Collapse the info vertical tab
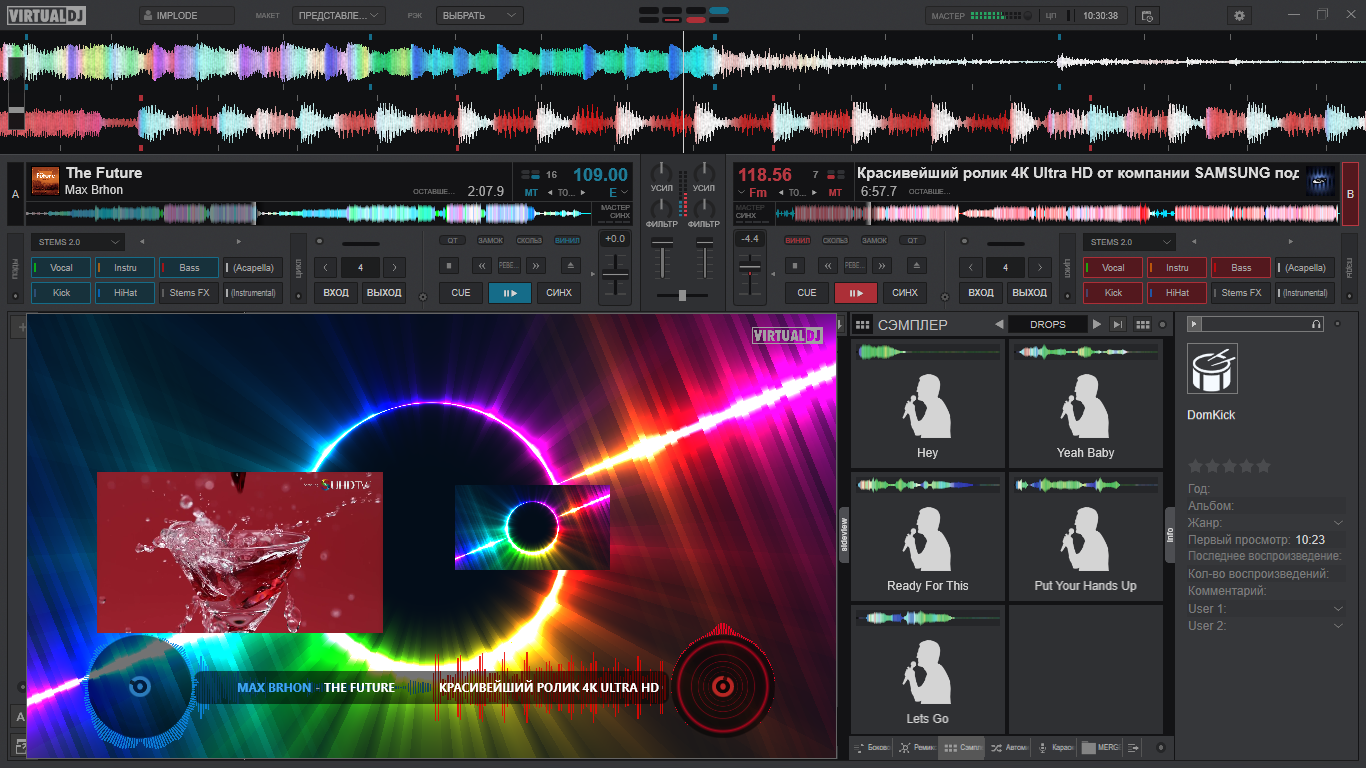The image size is (1366, 768). [1170, 535]
